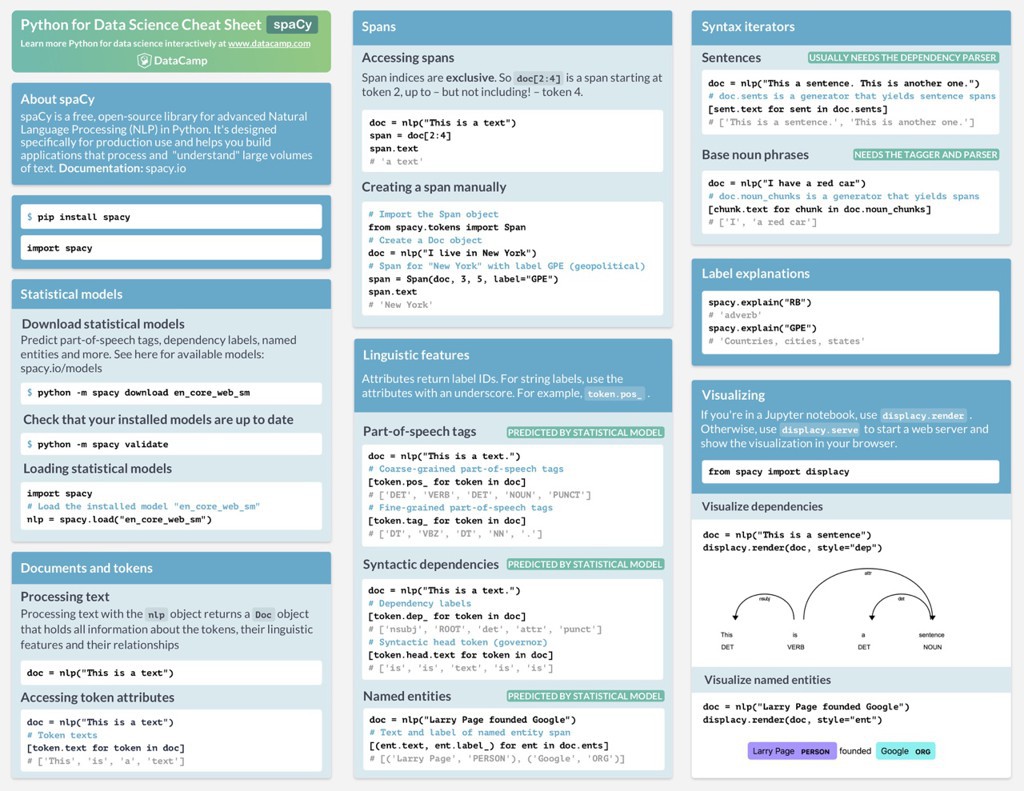Select the Larry Page PERSON entity tag

click(x=792, y=751)
